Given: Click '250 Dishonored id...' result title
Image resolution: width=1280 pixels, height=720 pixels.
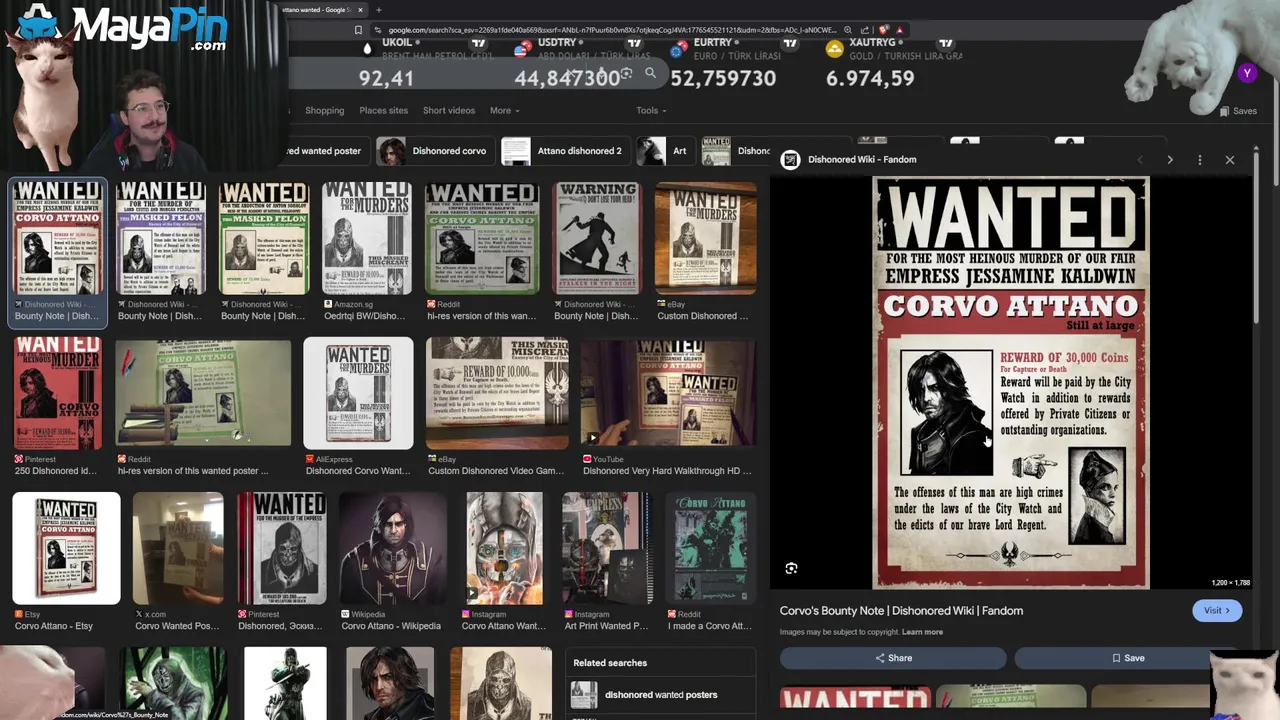Looking at the screenshot, I should [x=56, y=471].
